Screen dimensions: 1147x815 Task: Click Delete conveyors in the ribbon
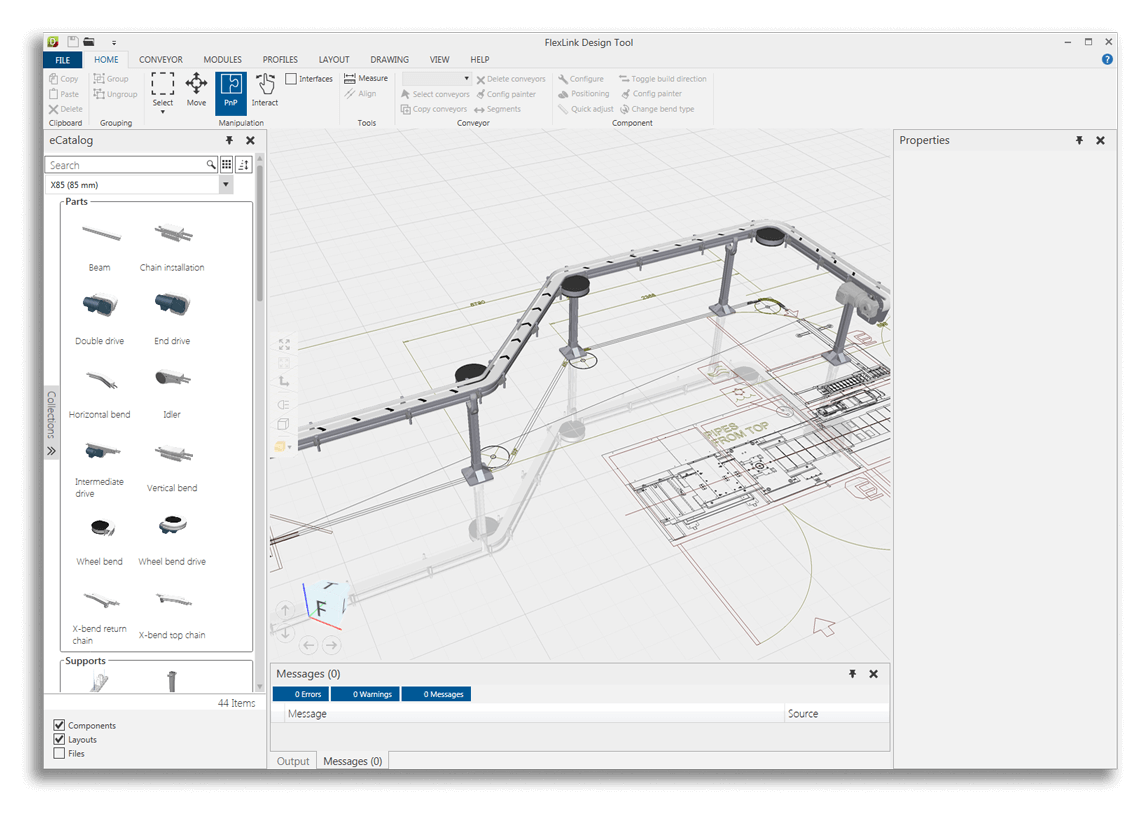point(511,79)
